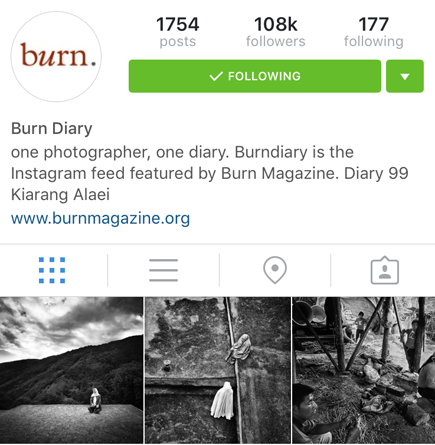Switch to grid view of posts
This screenshot has height=445, width=435.
(x=52, y=270)
